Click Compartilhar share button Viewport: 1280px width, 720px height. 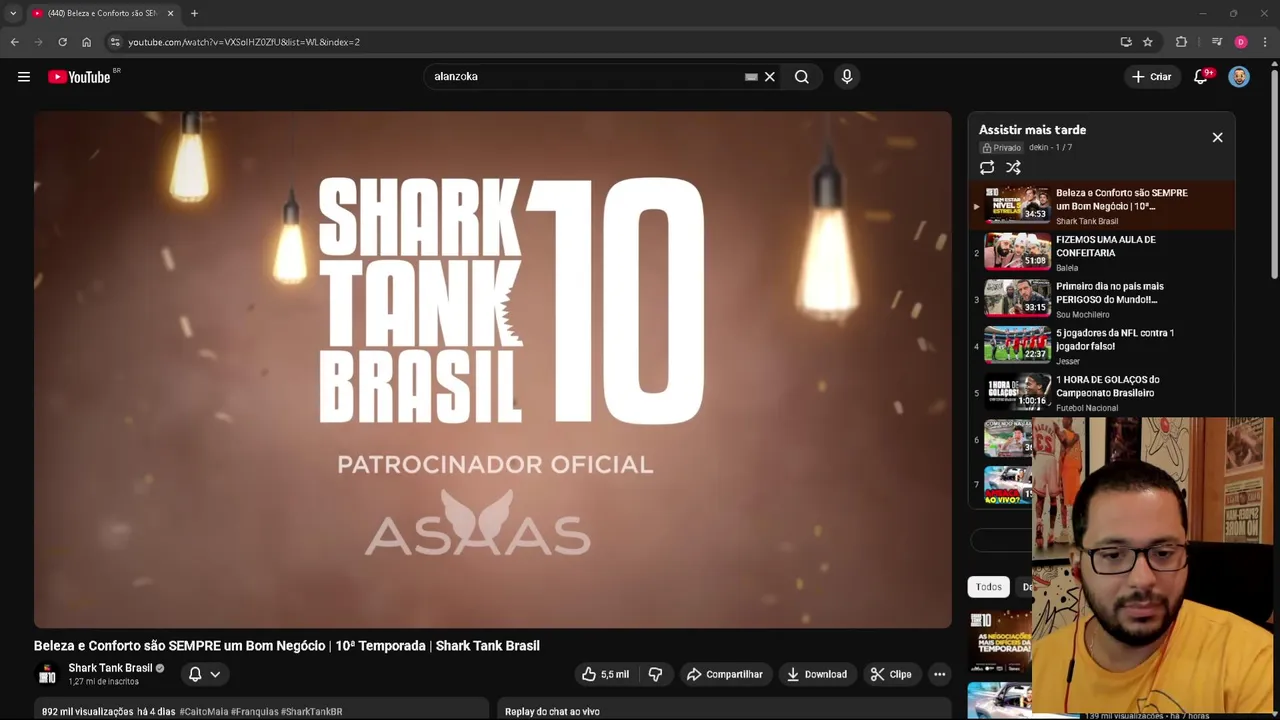[x=725, y=674]
